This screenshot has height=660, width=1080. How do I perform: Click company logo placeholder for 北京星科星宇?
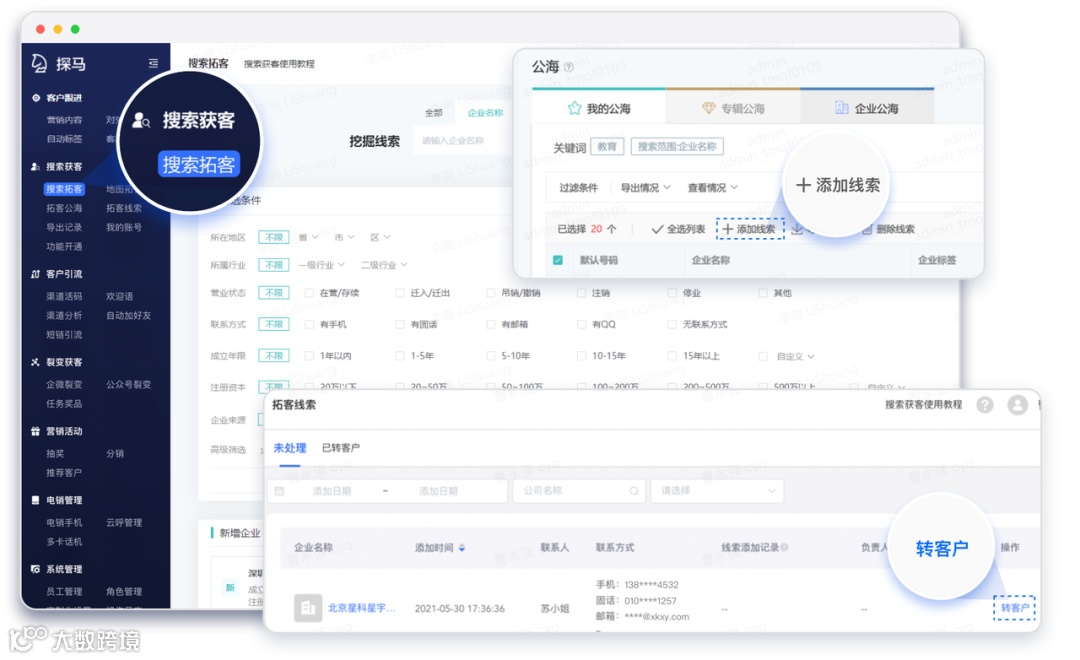[308, 608]
